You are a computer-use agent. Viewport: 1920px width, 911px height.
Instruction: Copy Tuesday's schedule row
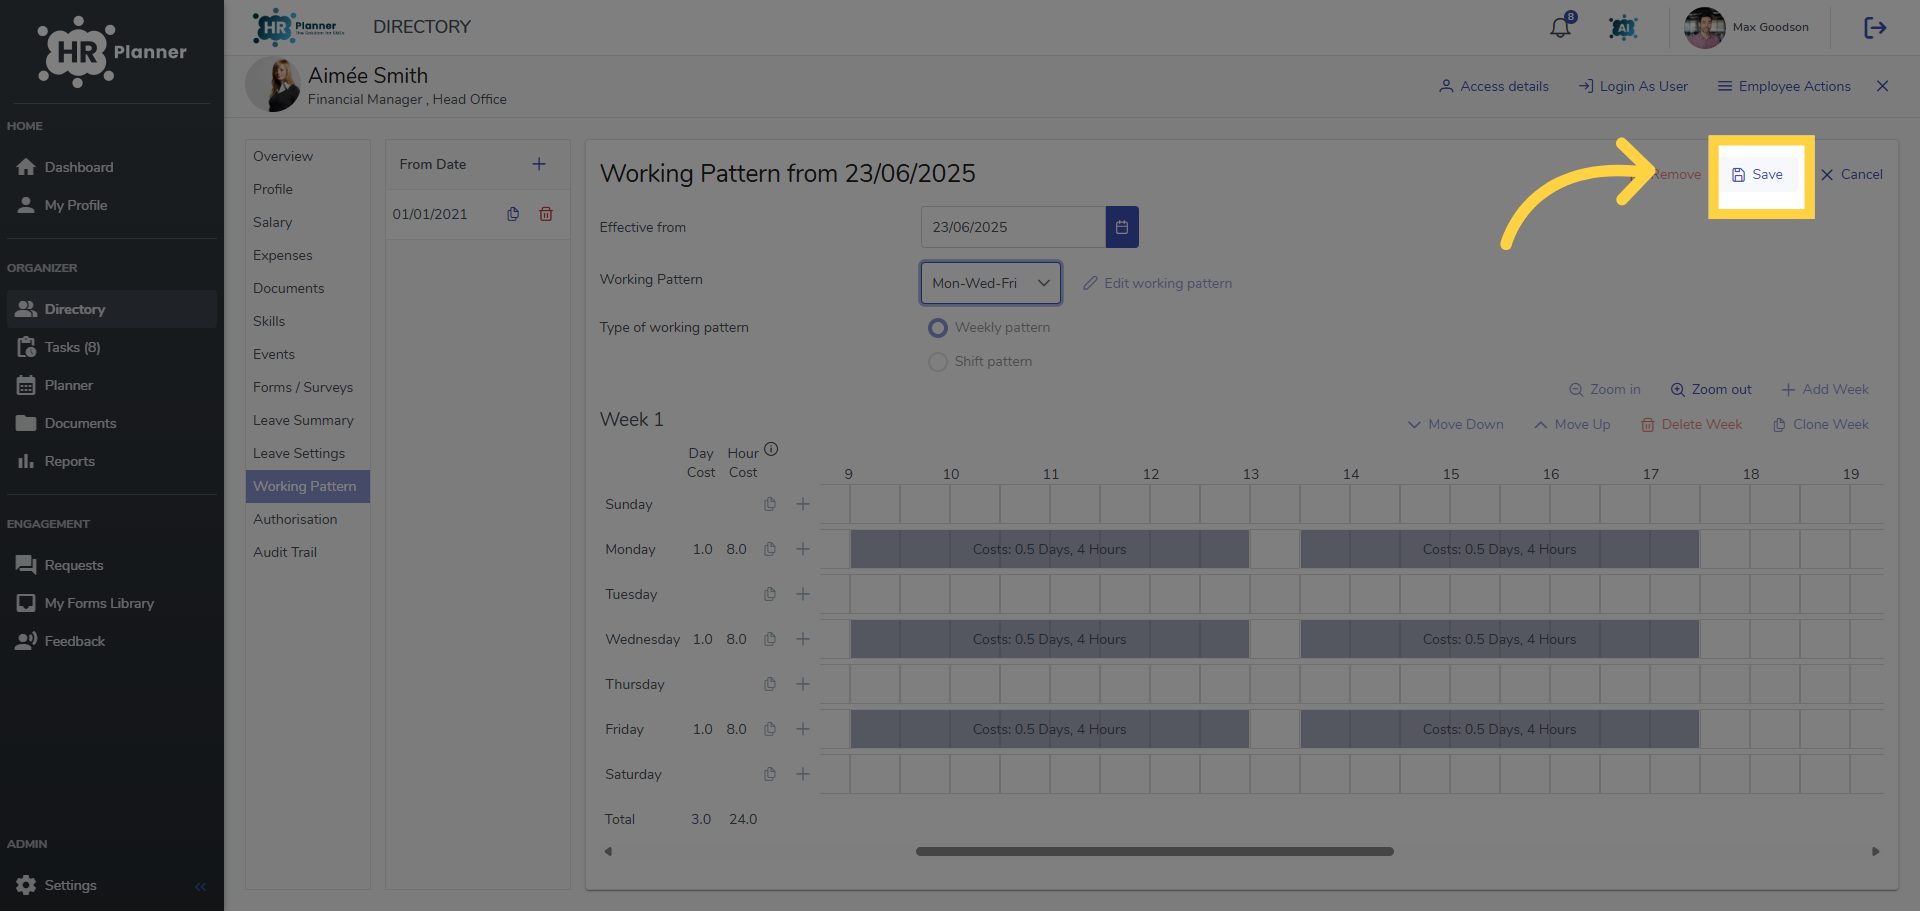tap(770, 594)
